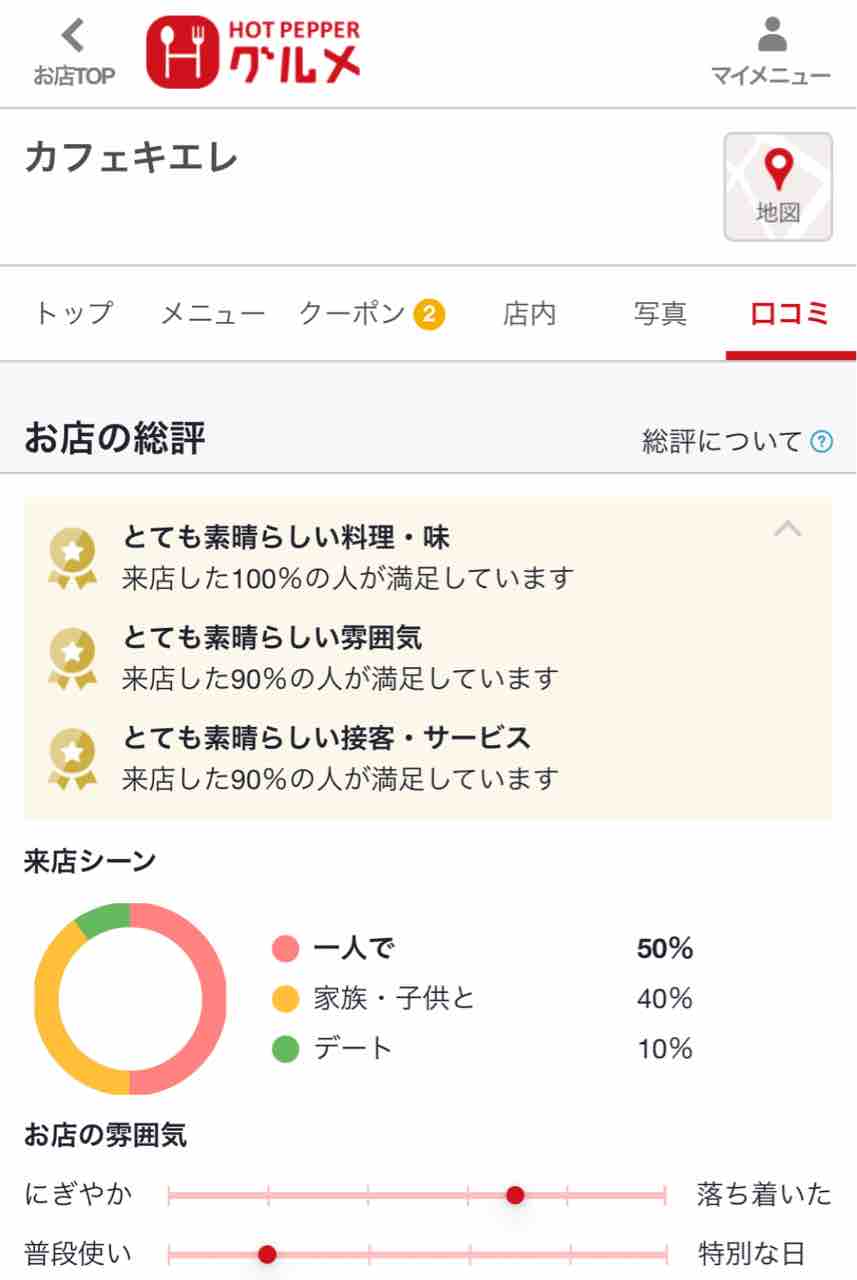Open the 地図 map pin button
Screen dimensions: 857x1280
click(778, 187)
